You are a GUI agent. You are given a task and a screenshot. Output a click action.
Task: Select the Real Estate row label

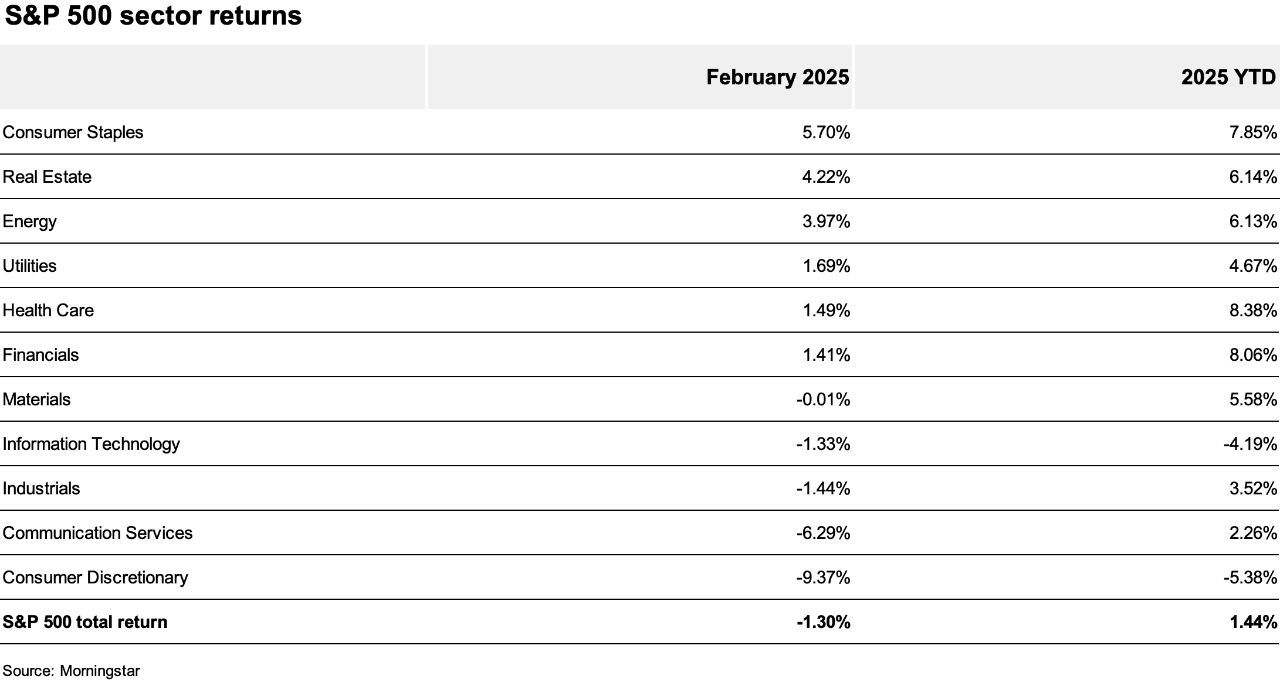coord(47,177)
